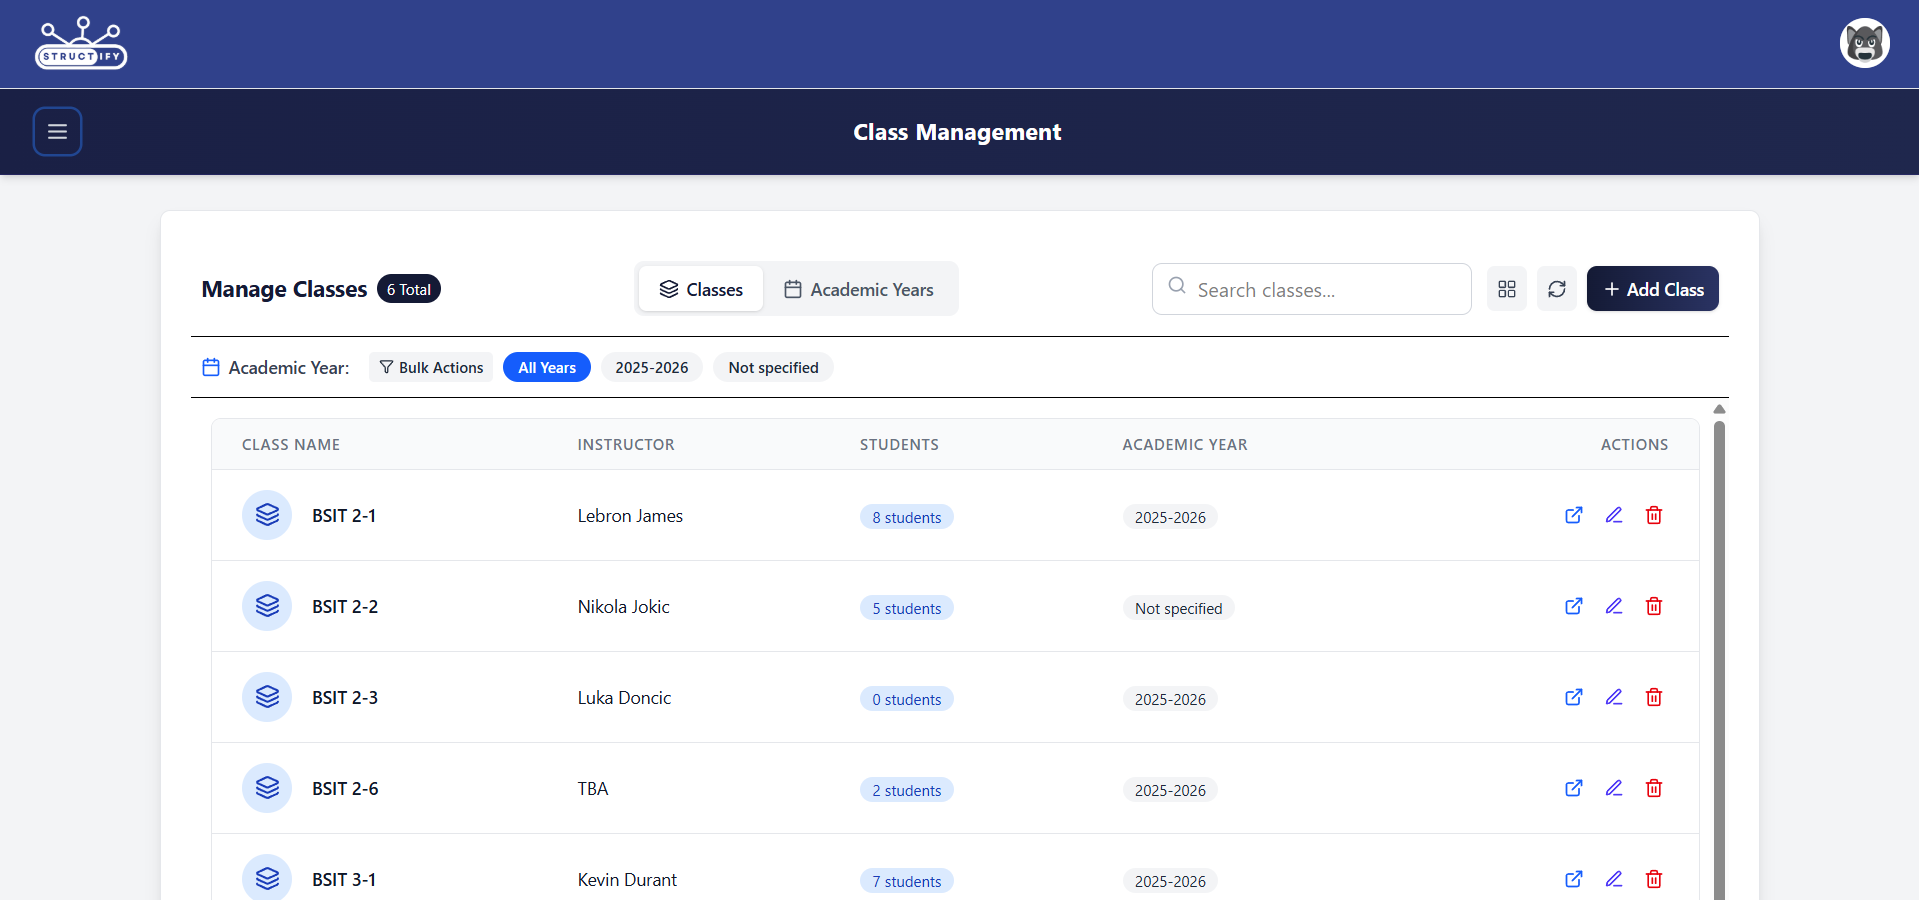Select instructor Luka Doncic

(x=624, y=698)
